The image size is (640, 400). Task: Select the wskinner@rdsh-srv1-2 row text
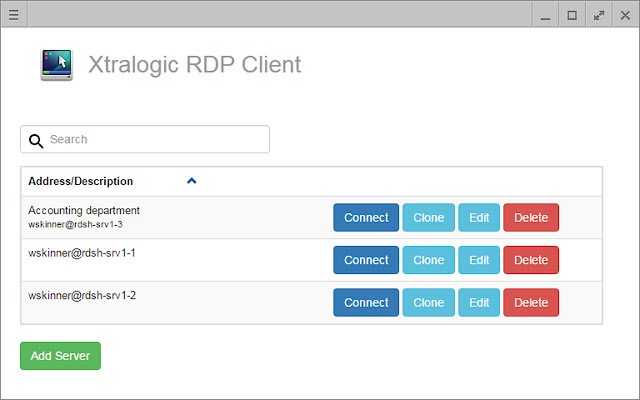tap(82, 296)
